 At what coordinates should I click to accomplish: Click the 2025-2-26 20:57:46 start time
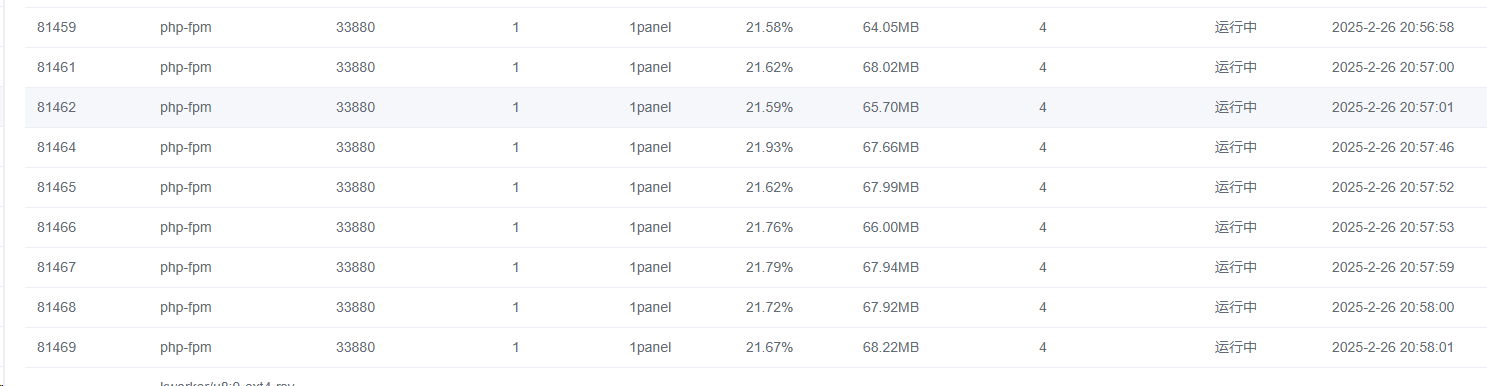[x=1393, y=147]
